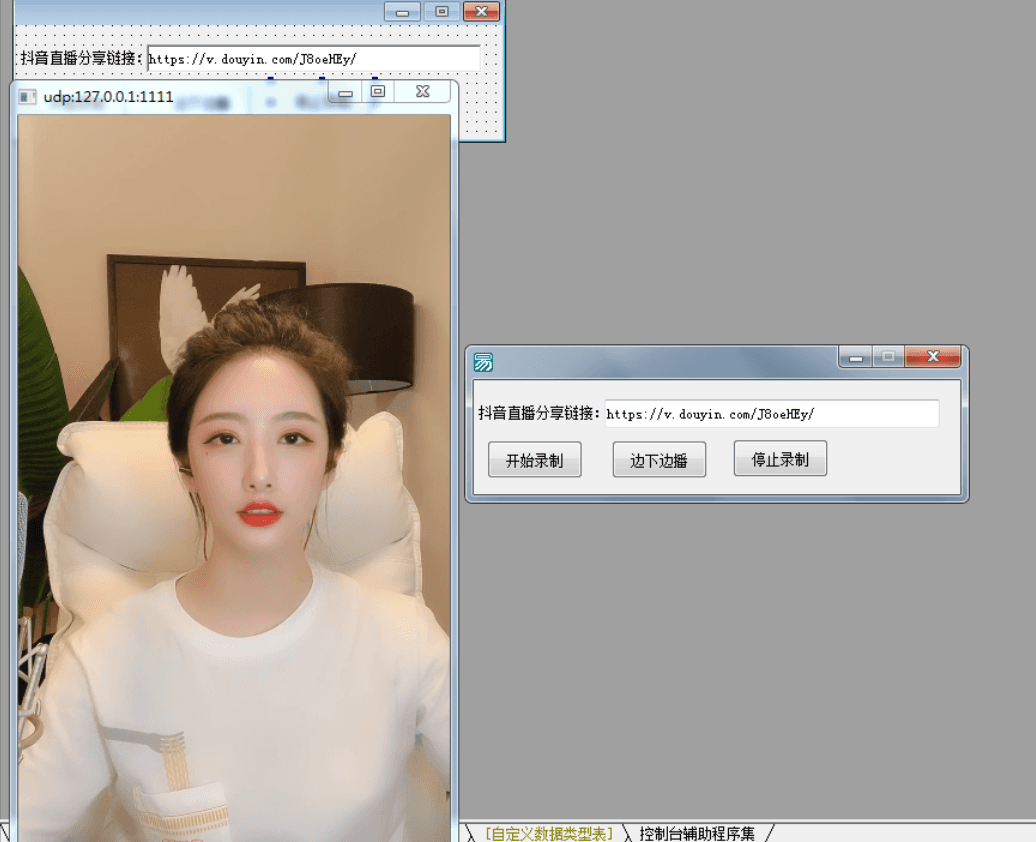Start recording with the 开始录制 button

coord(534,459)
